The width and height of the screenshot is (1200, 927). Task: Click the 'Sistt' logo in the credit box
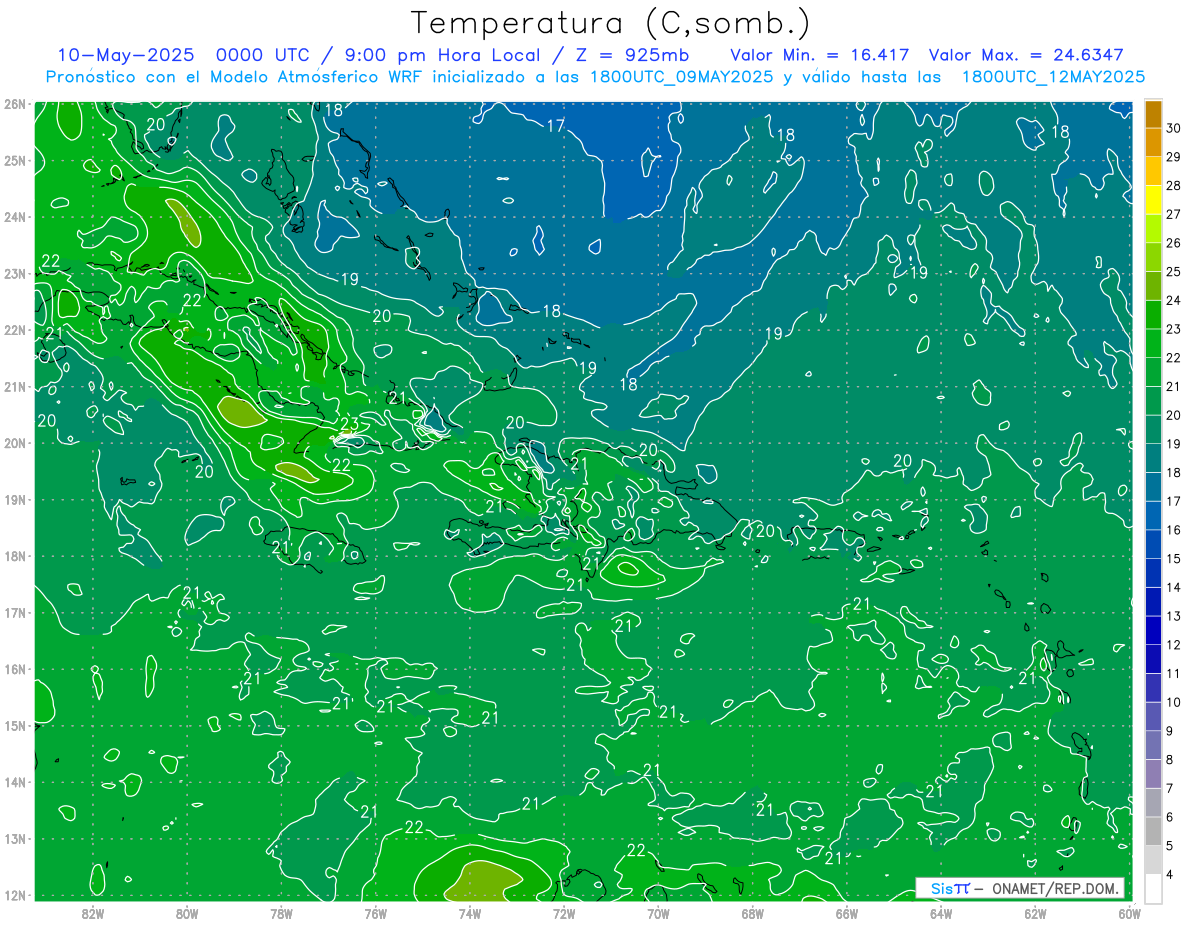[x=949, y=888]
